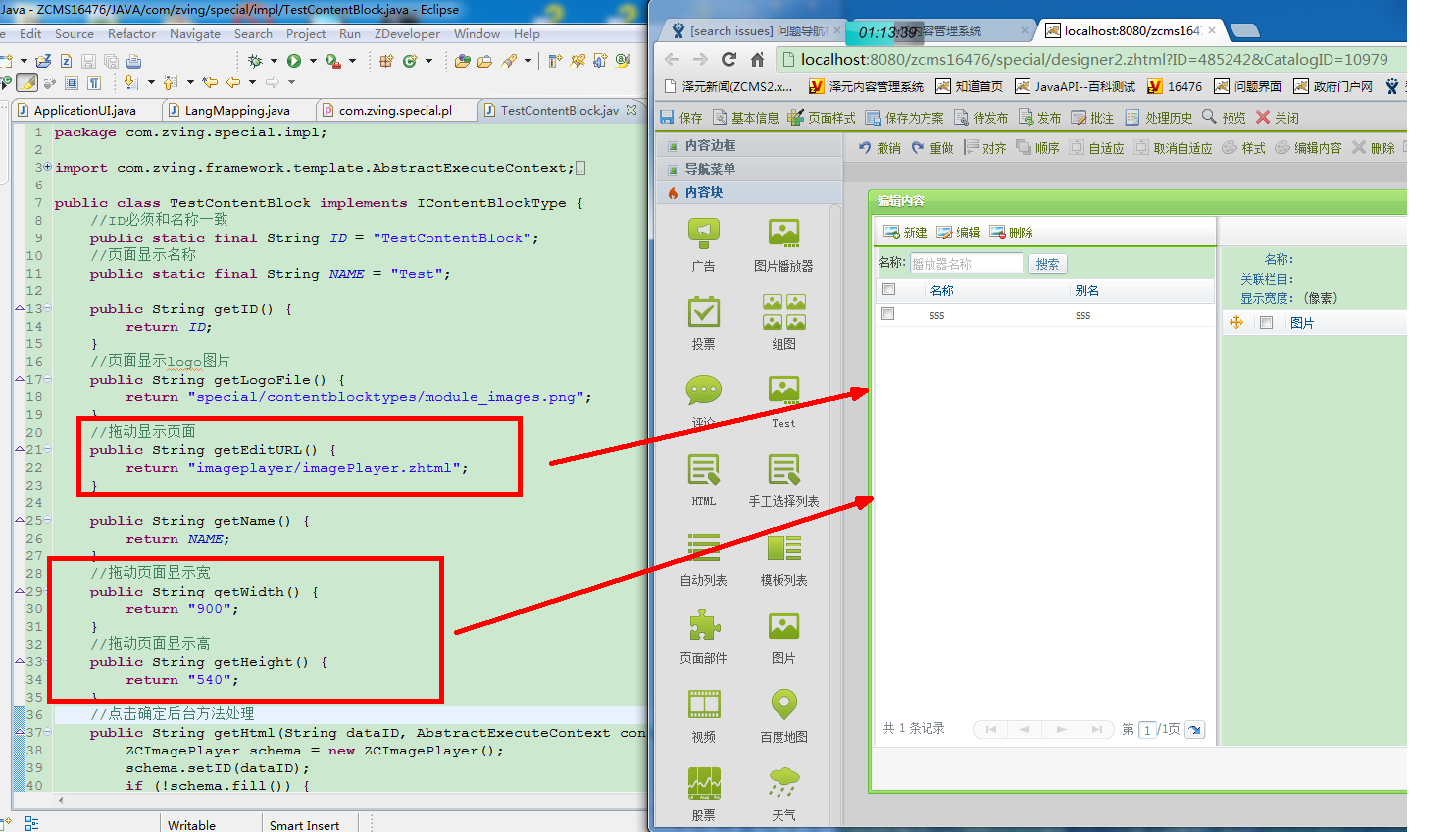Screen dimensions: 1432x832
Task: Click 新建 to create a new player
Action: (905, 232)
